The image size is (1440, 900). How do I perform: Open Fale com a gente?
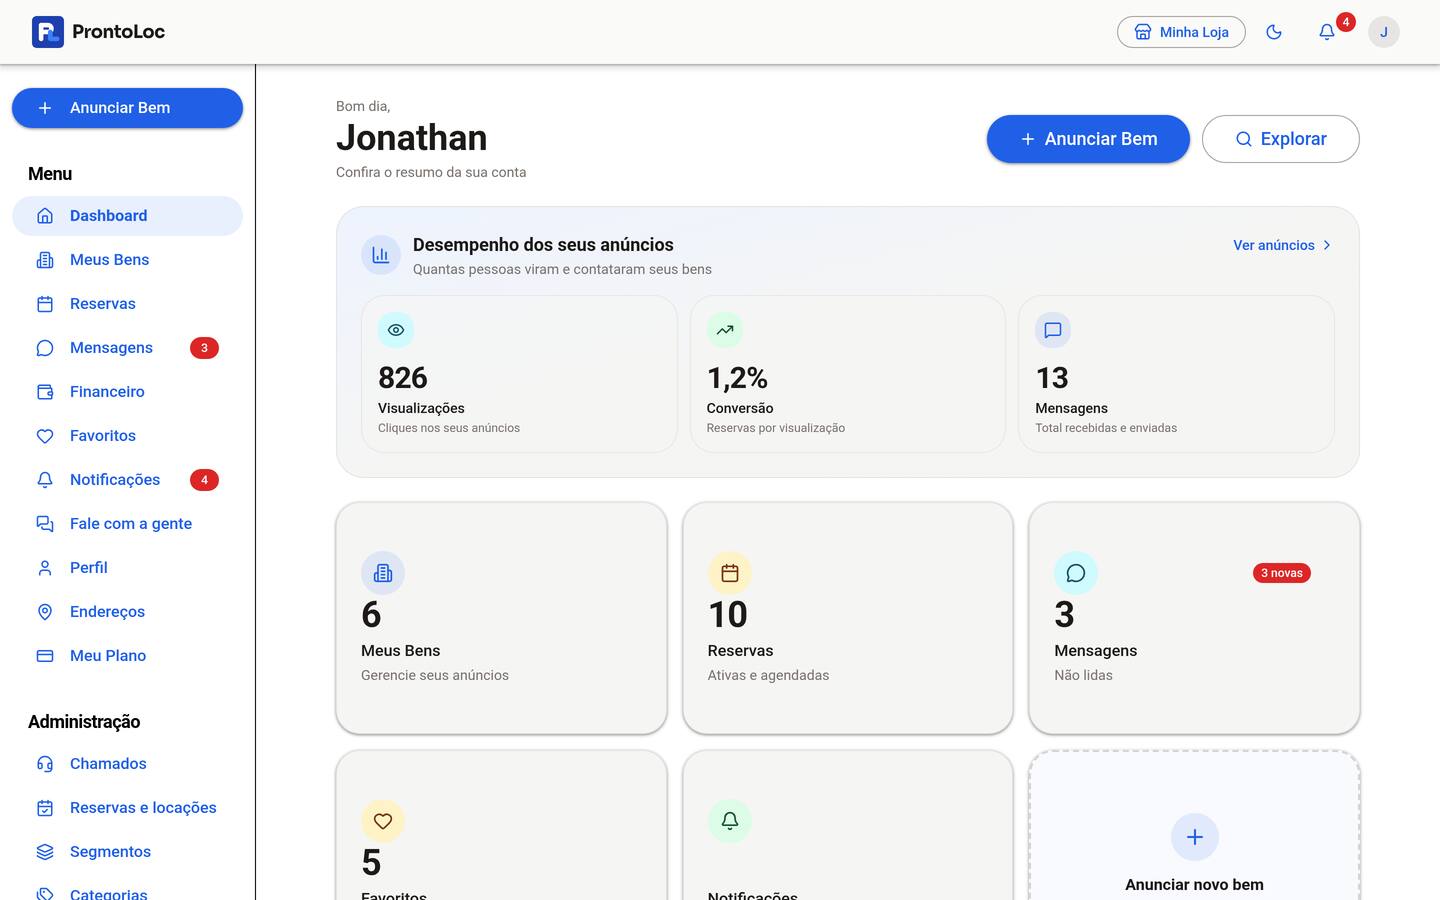point(127,524)
